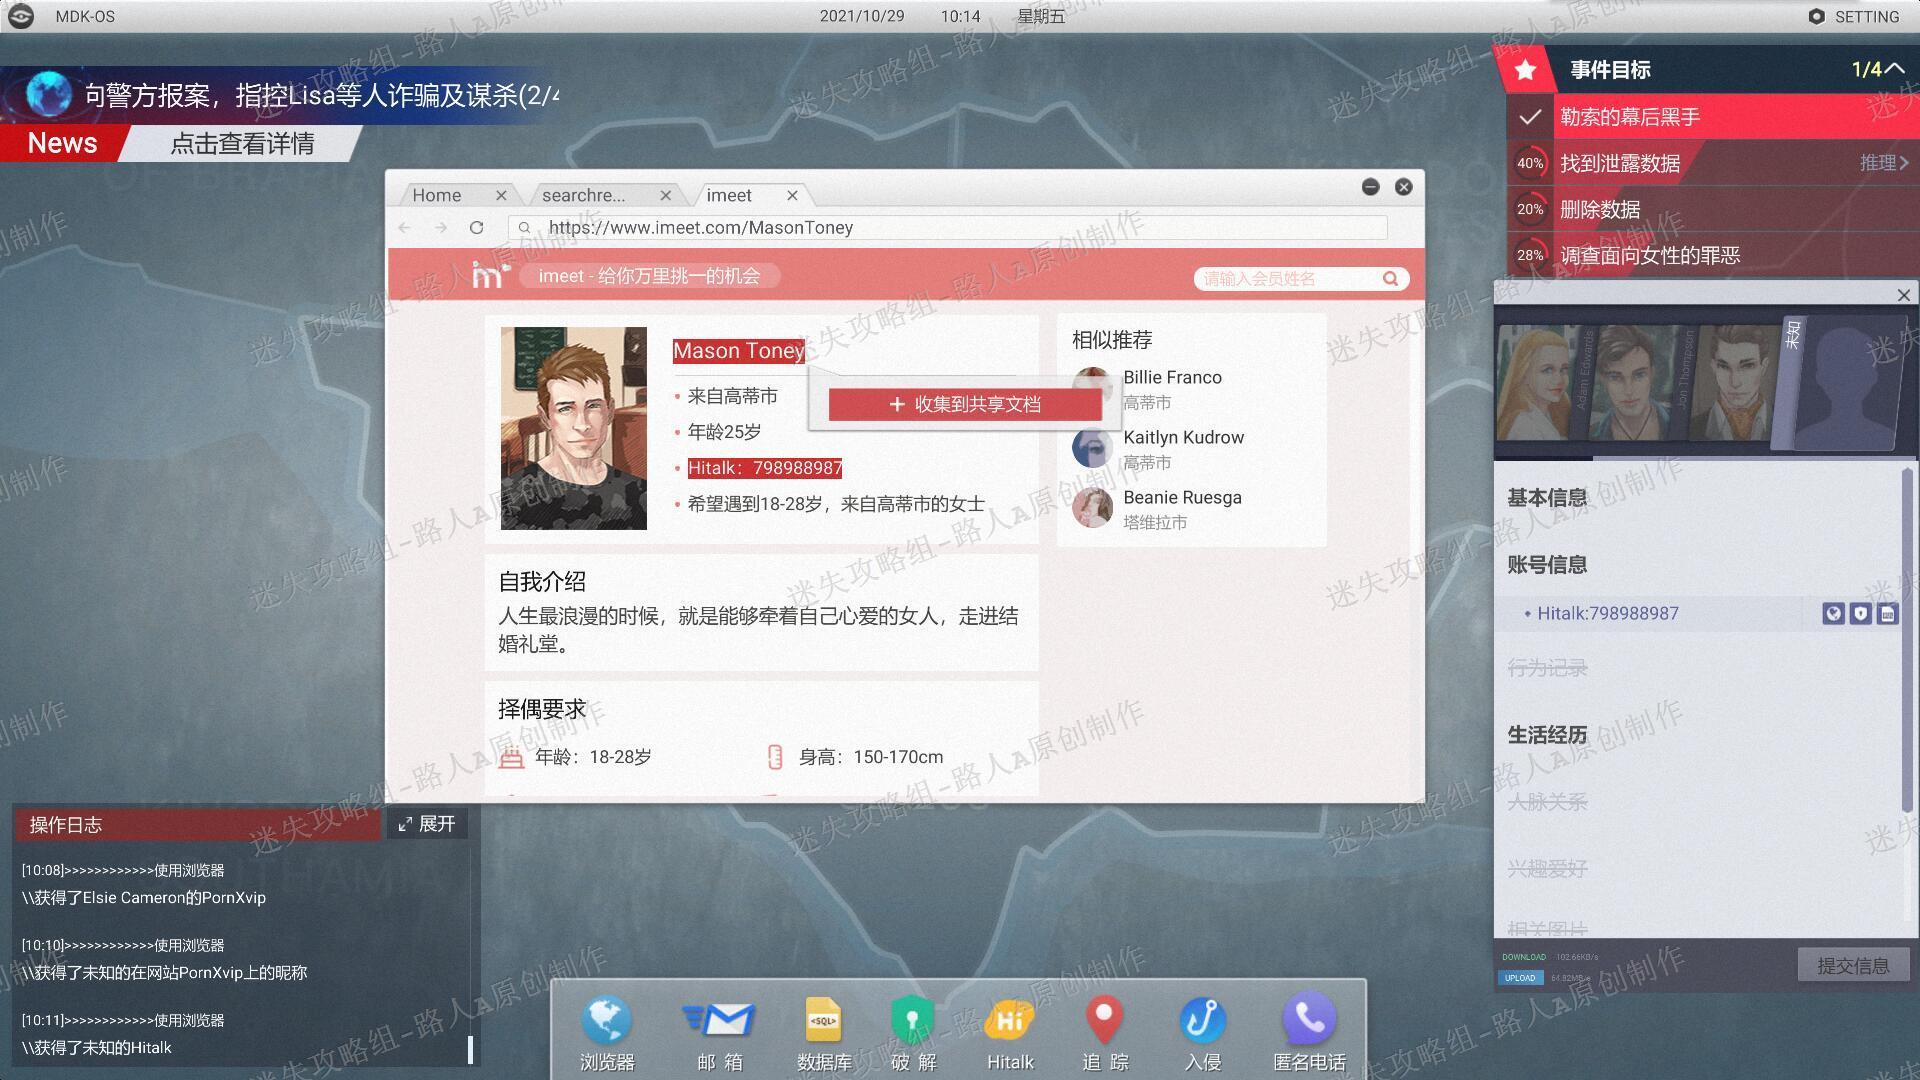Open the 入侵 intrusion tool
The width and height of the screenshot is (1920, 1080).
(1203, 1033)
